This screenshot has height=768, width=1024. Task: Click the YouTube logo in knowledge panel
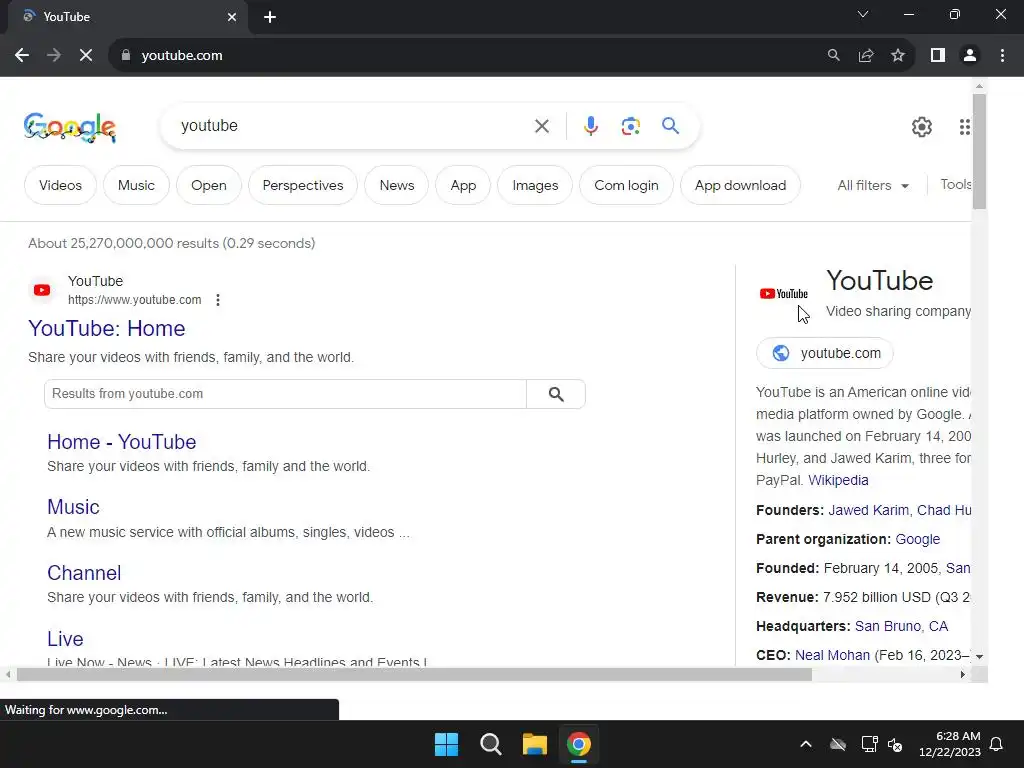pos(784,294)
